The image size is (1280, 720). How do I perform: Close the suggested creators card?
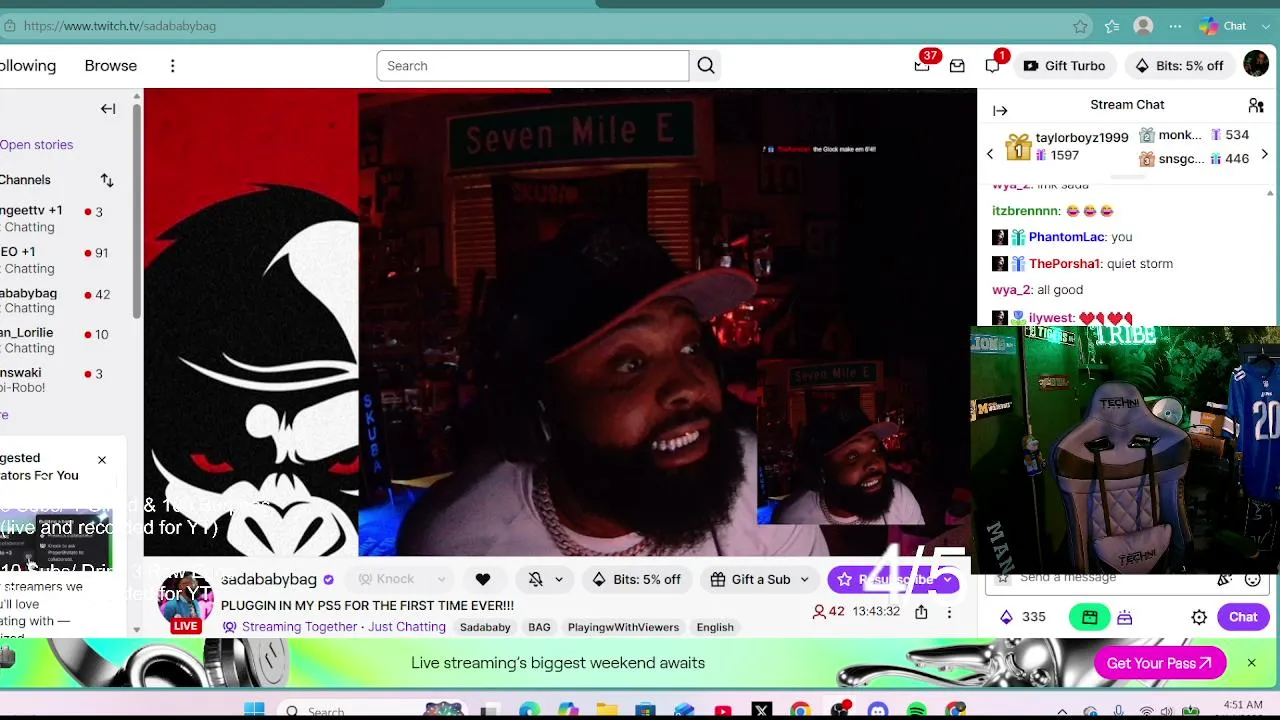(x=101, y=460)
